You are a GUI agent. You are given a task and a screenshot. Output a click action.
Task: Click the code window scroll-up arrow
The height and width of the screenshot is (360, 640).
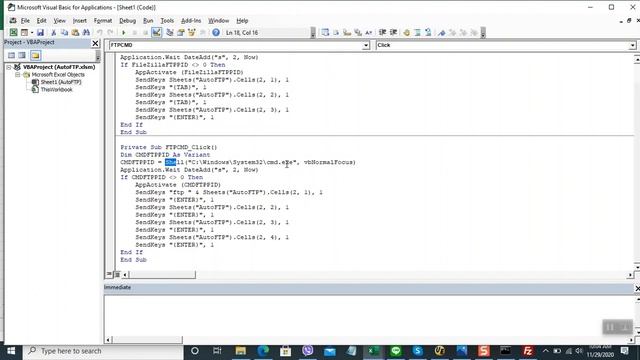tap(637, 60)
